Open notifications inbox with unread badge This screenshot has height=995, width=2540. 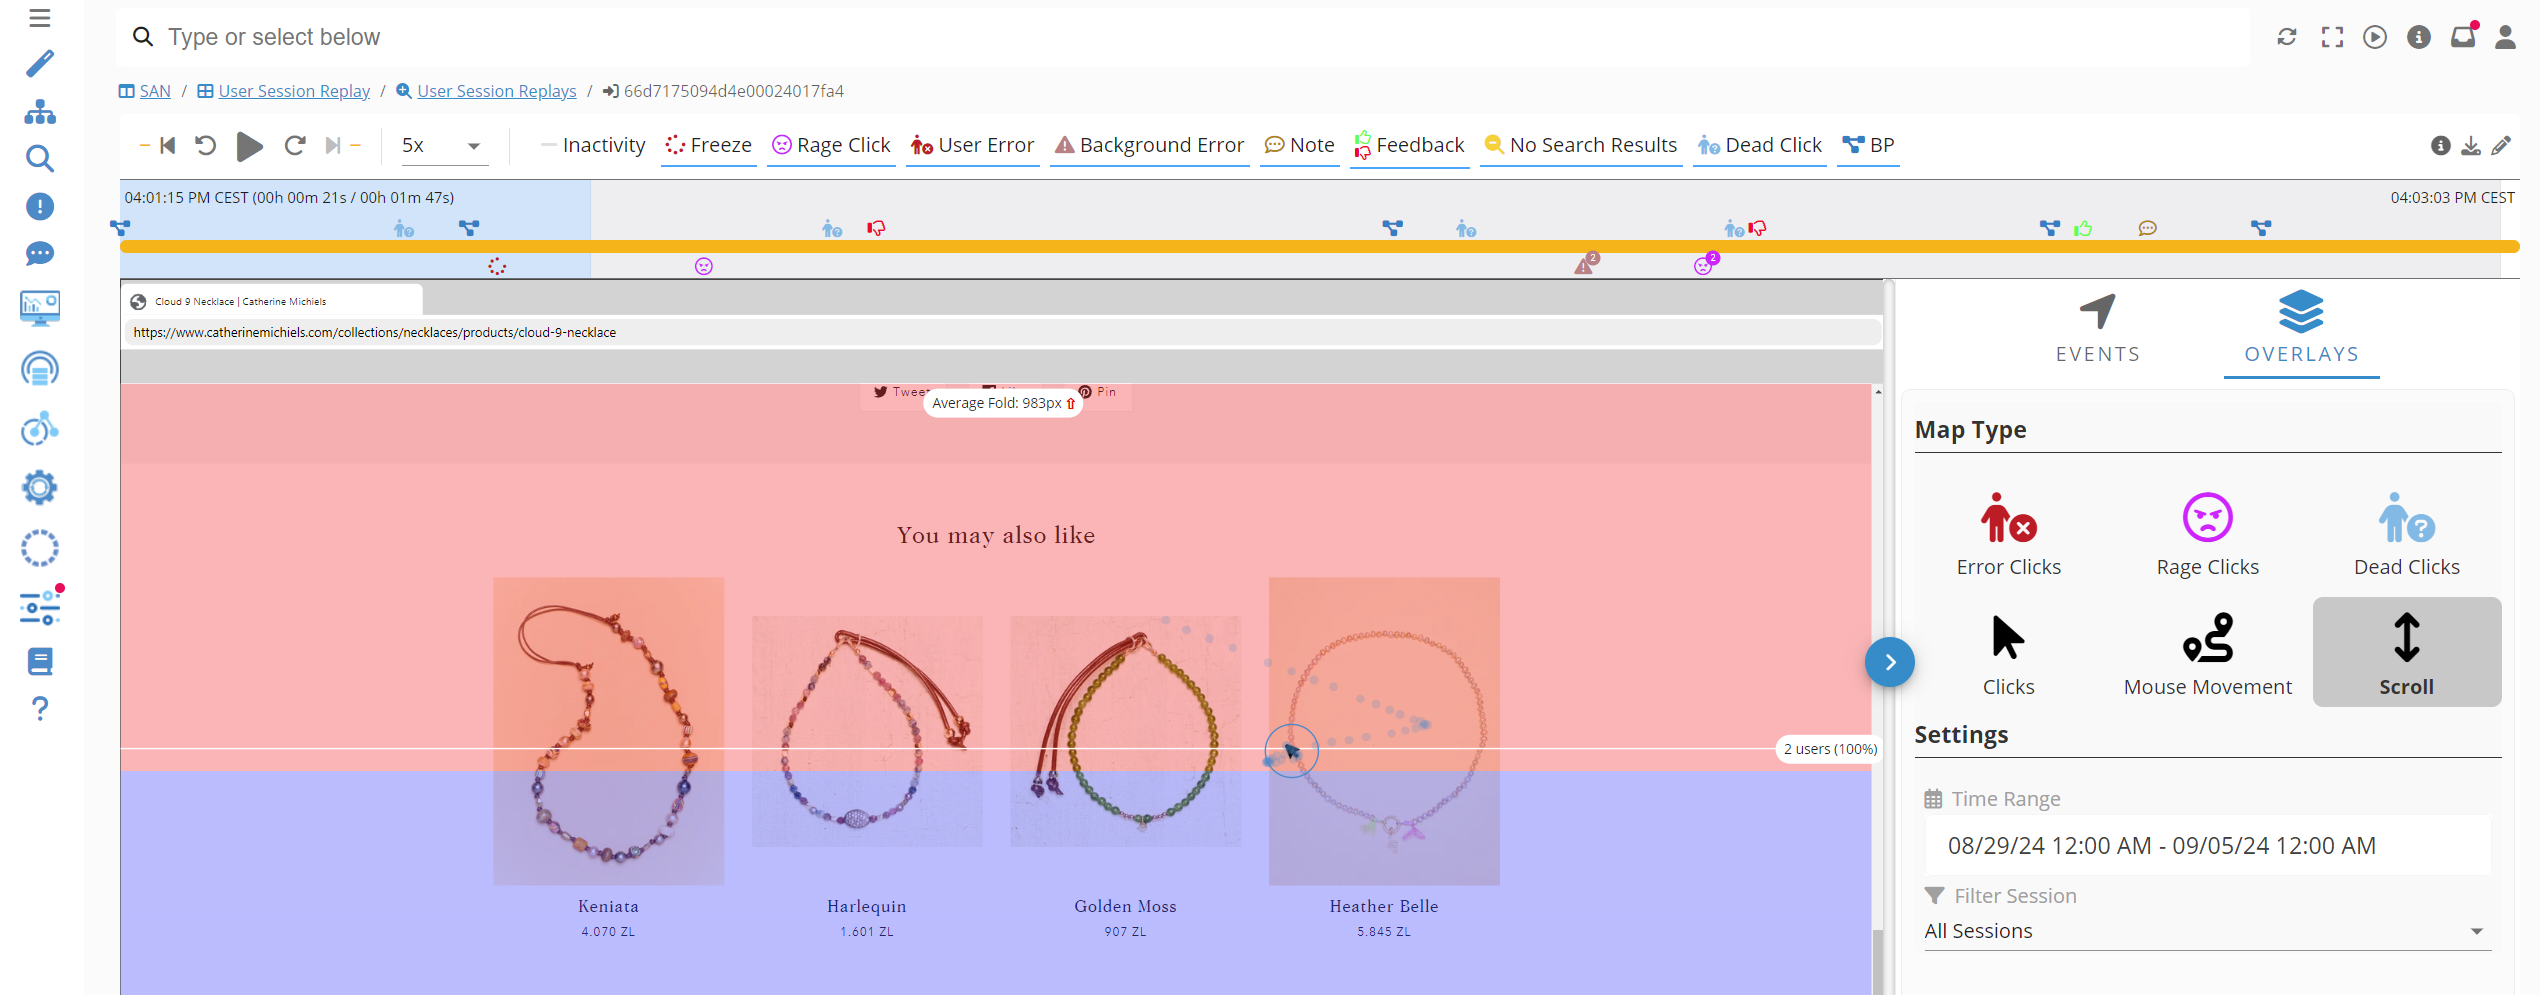tap(2462, 36)
